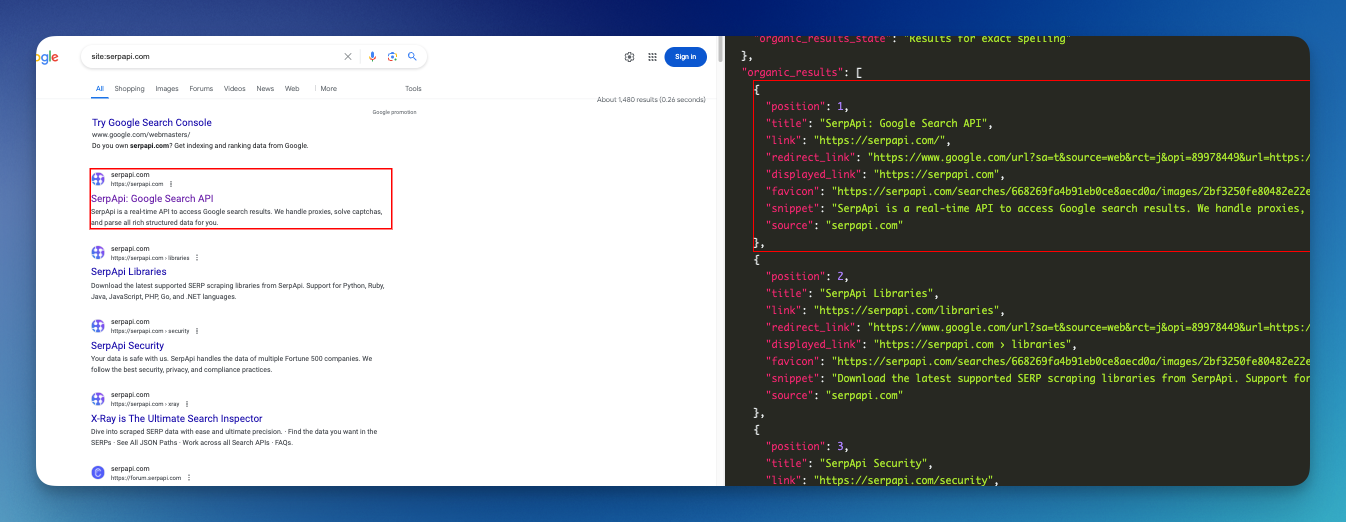Click the "organic_results_state" line in JSON
This screenshot has height=522, width=1346.
[913, 39]
